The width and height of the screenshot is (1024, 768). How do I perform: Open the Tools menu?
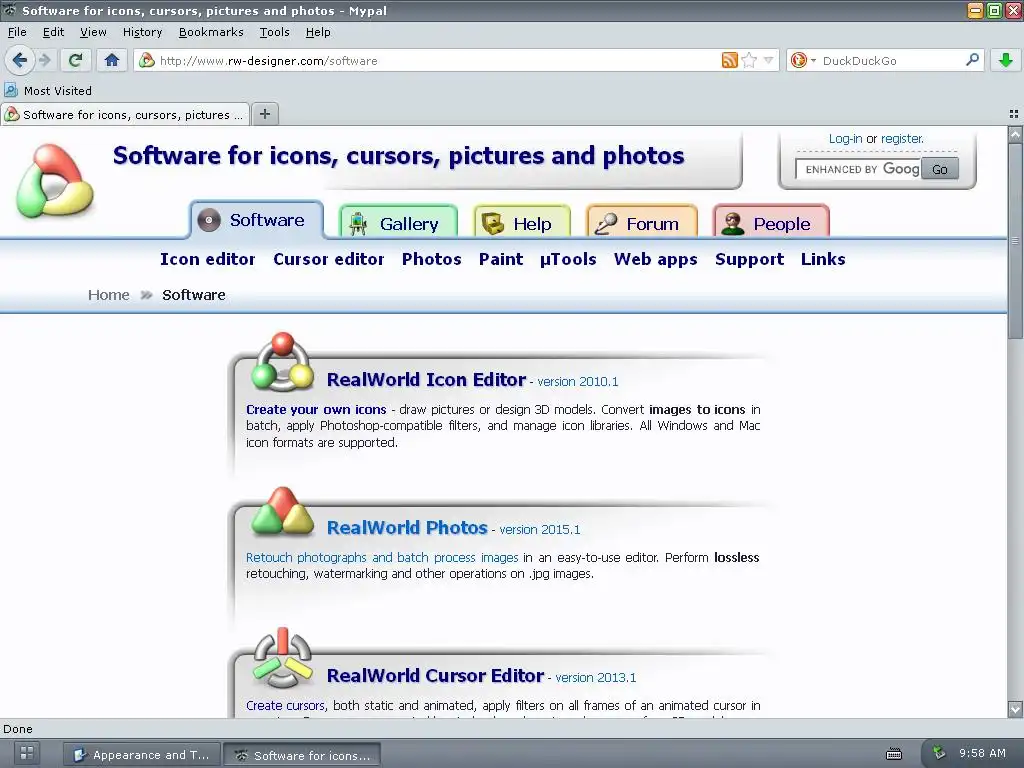(274, 32)
